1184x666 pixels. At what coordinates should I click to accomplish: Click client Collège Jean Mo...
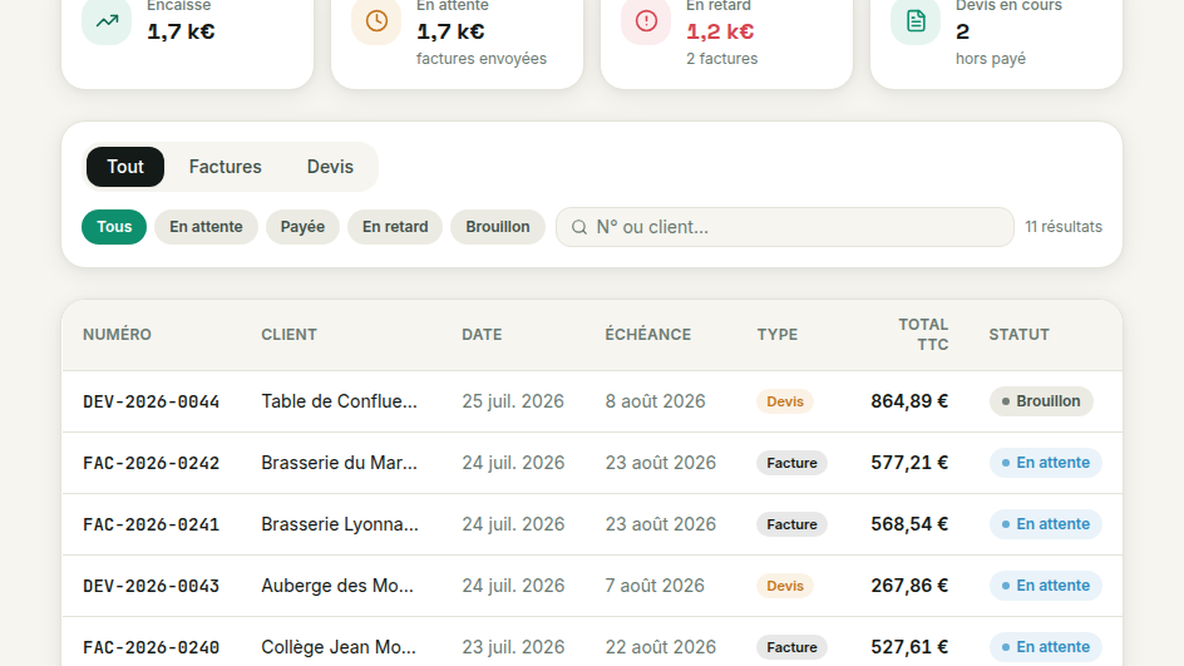pyautogui.click(x=338, y=647)
